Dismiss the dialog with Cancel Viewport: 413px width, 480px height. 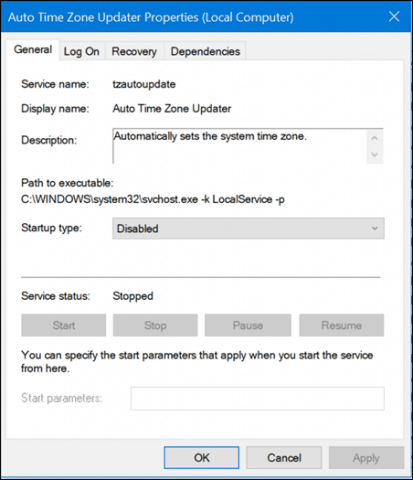click(284, 458)
